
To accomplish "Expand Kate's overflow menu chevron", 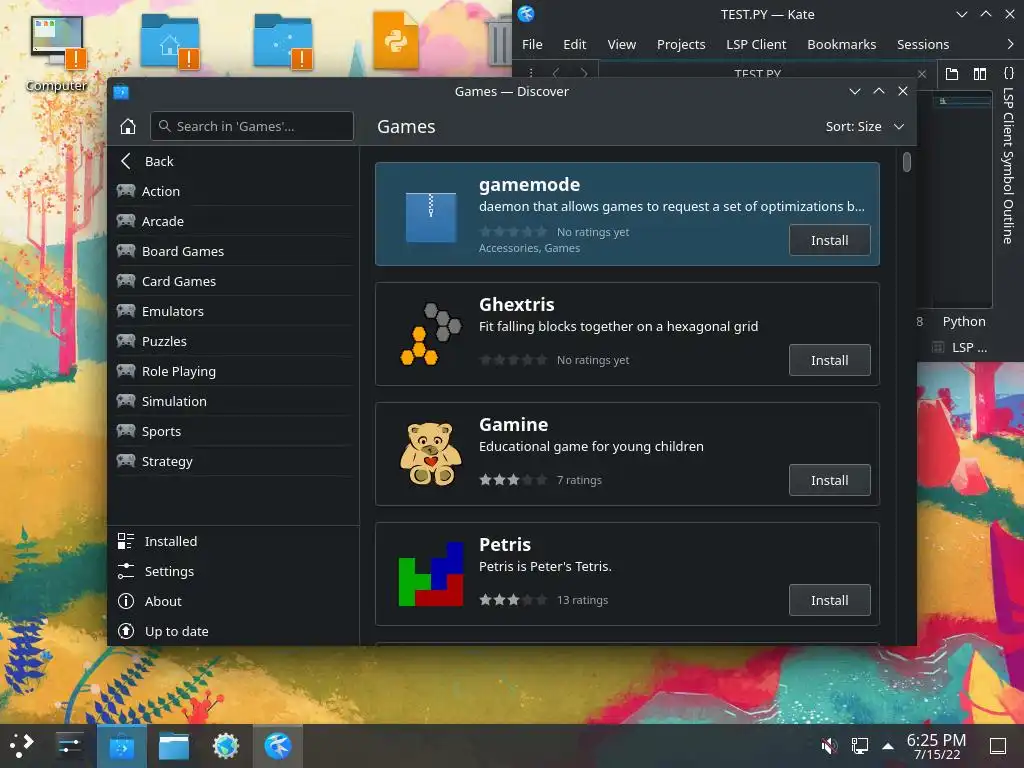I will tap(1010, 44).
